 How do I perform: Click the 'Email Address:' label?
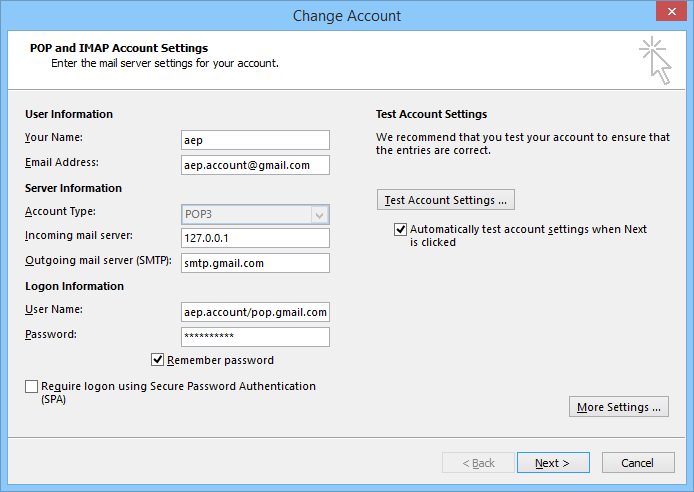coord(62,162)
